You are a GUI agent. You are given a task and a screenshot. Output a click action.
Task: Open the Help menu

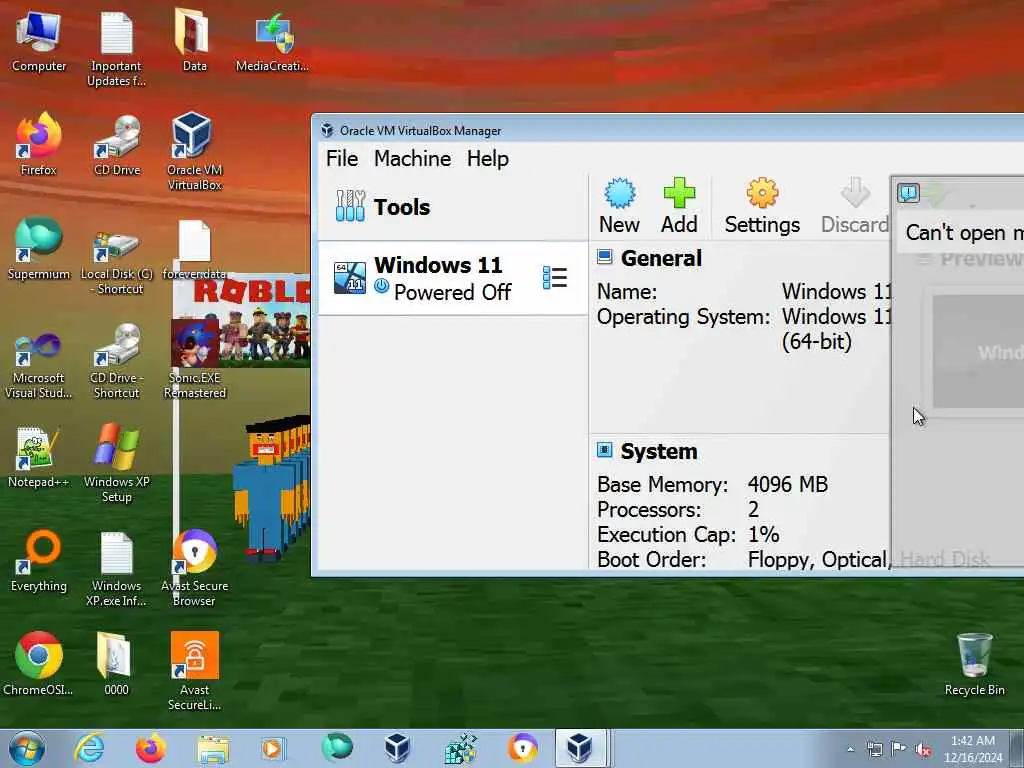coord(487,159)
